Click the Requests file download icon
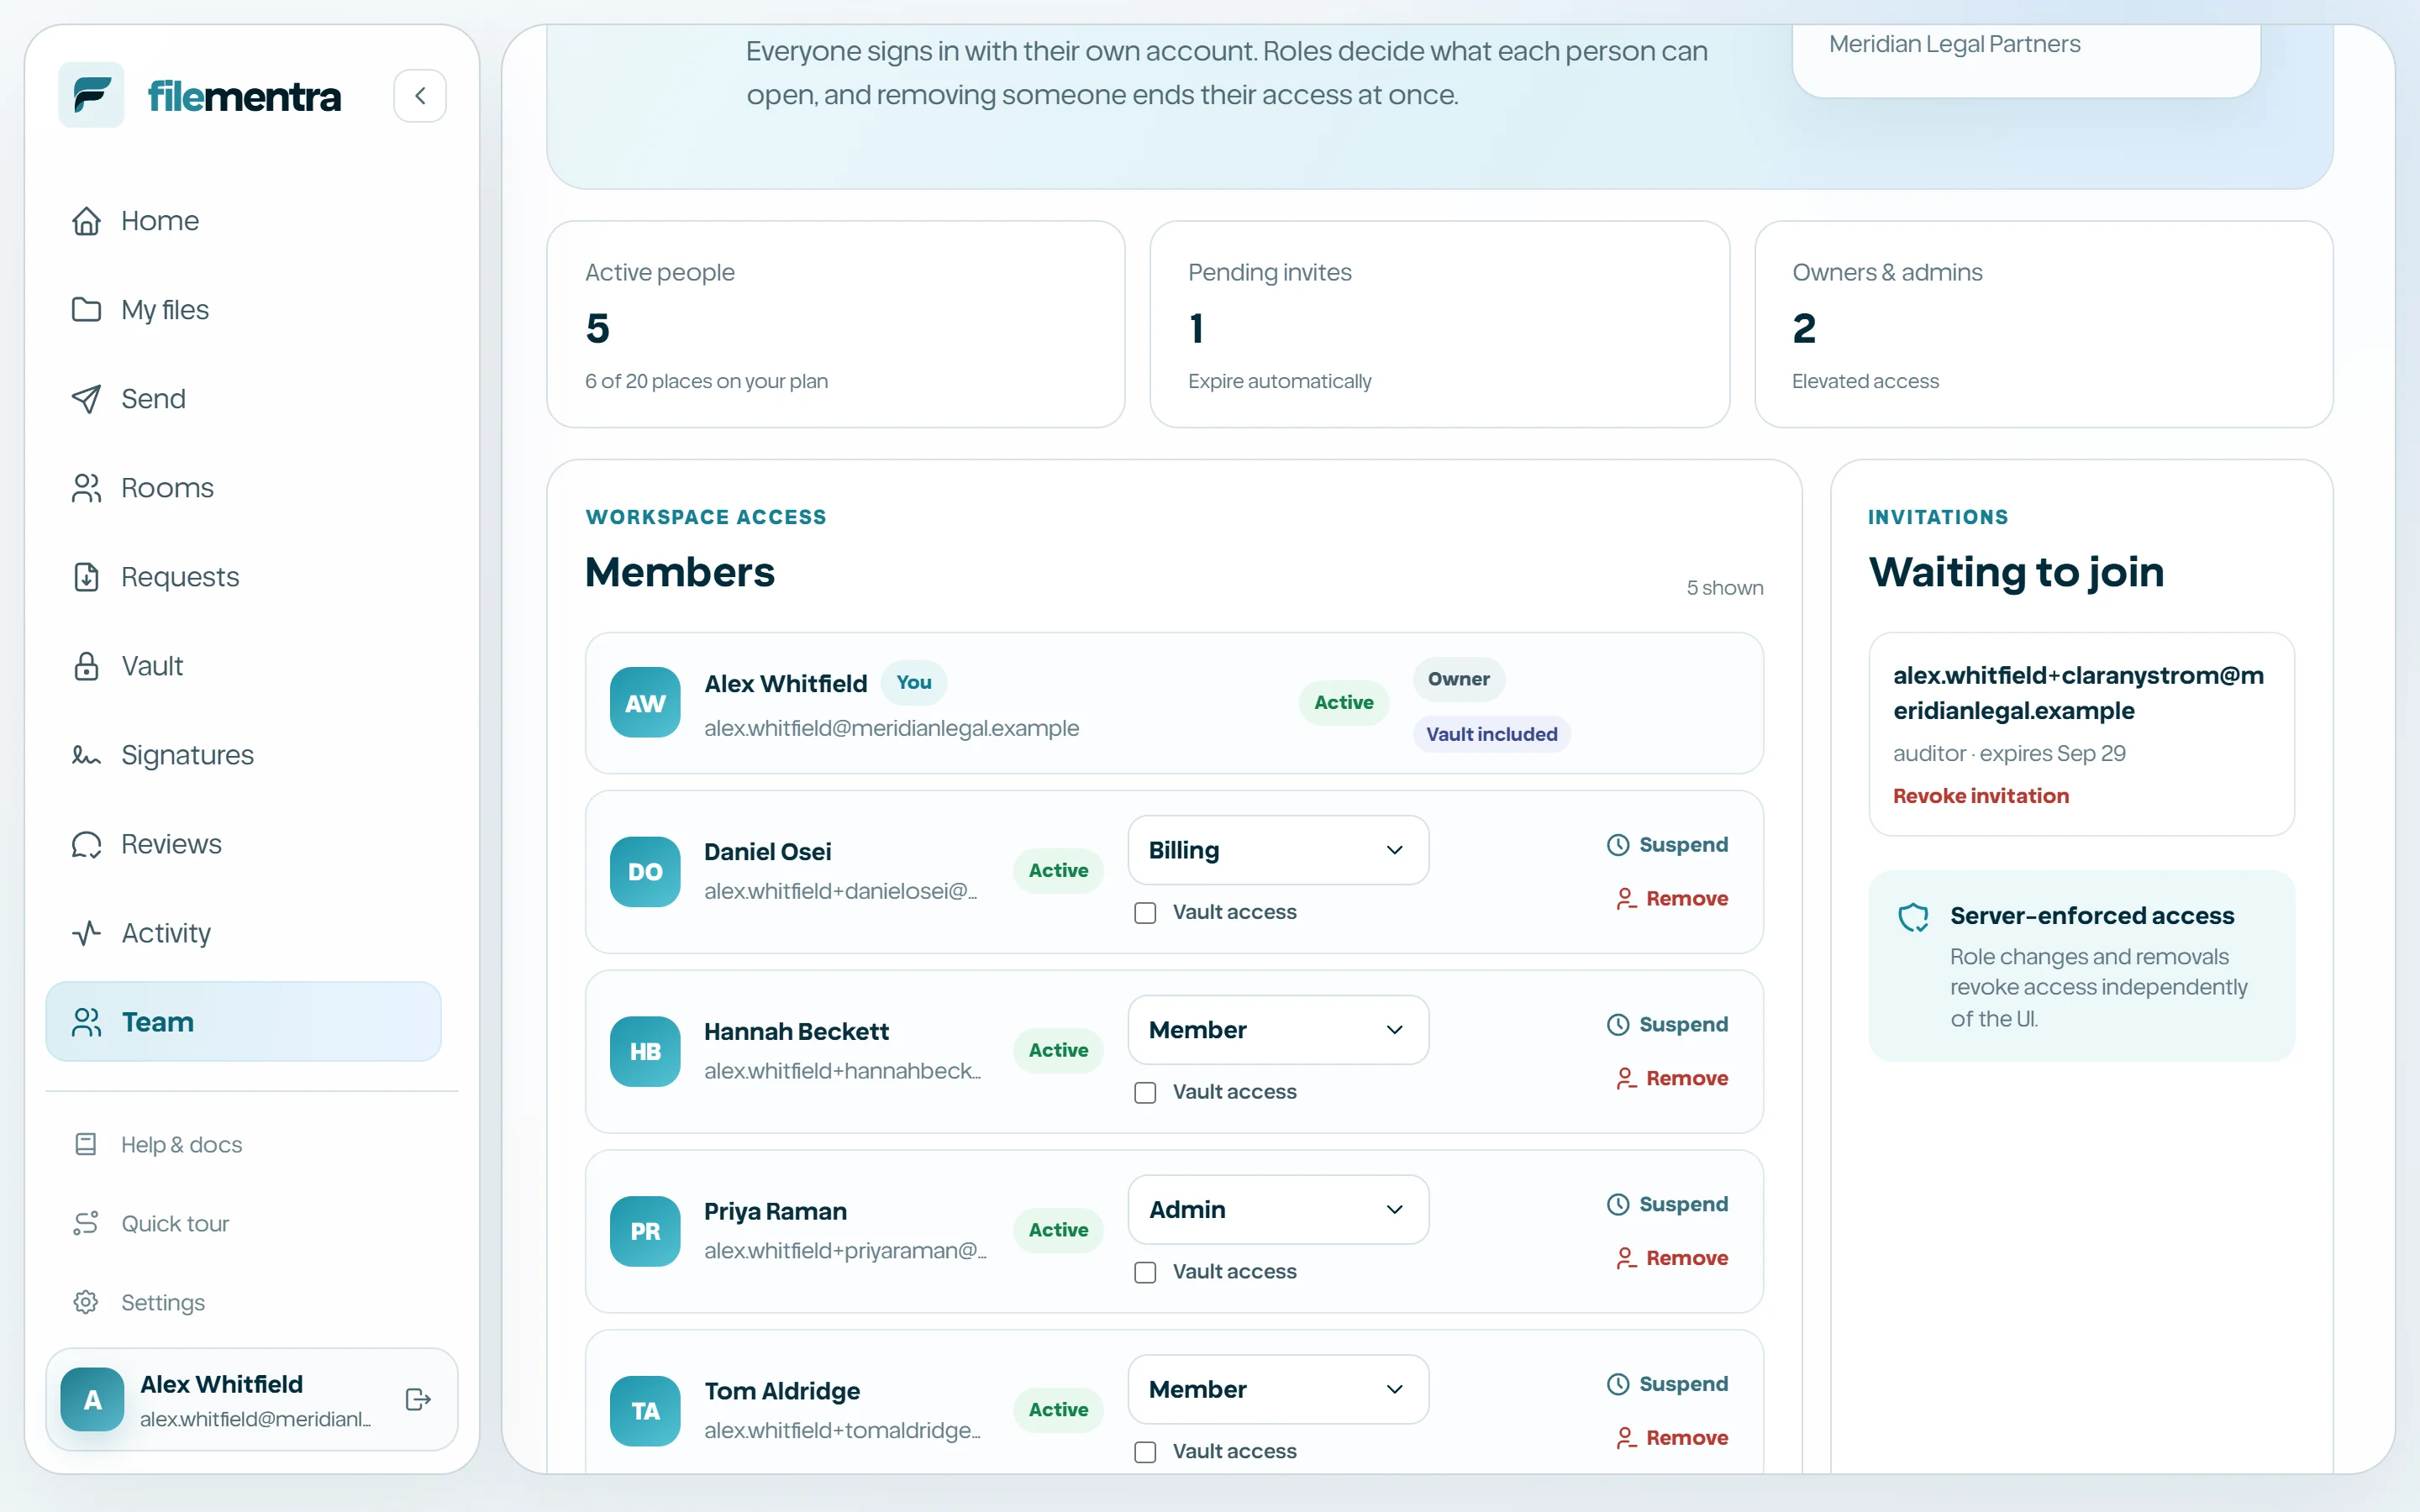2420x1512 pixels. point(87,576)
